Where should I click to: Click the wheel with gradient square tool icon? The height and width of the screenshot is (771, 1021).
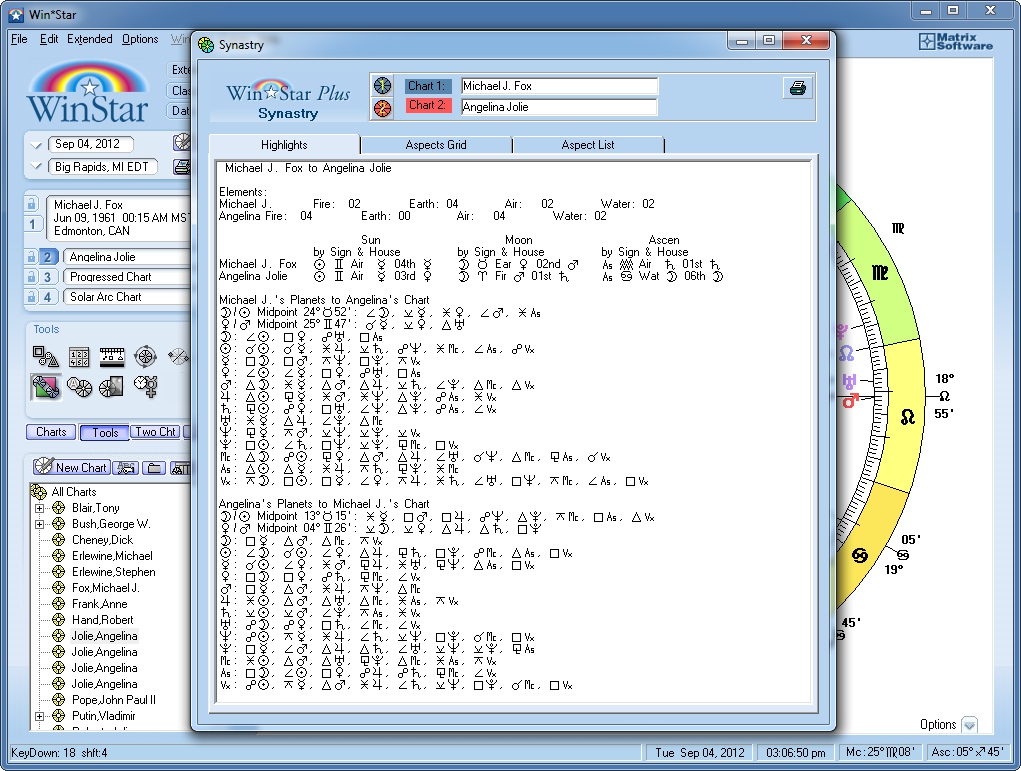(111, 387)
